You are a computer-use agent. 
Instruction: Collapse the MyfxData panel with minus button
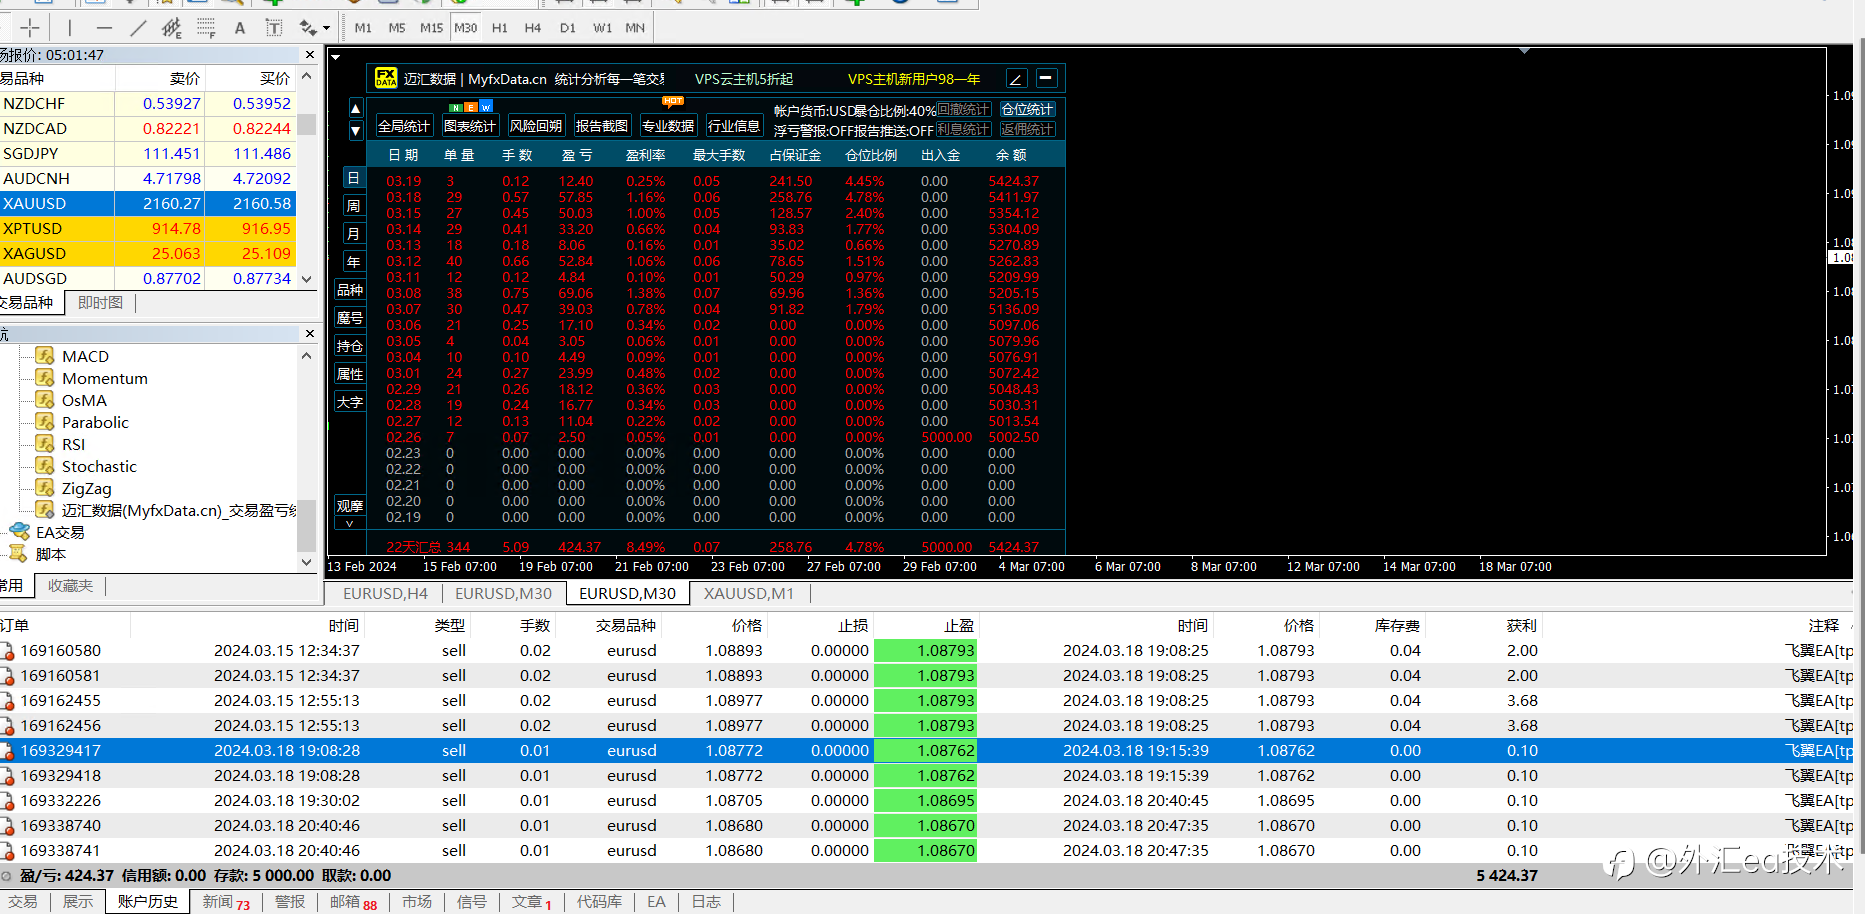click(x=1046, y=77)
